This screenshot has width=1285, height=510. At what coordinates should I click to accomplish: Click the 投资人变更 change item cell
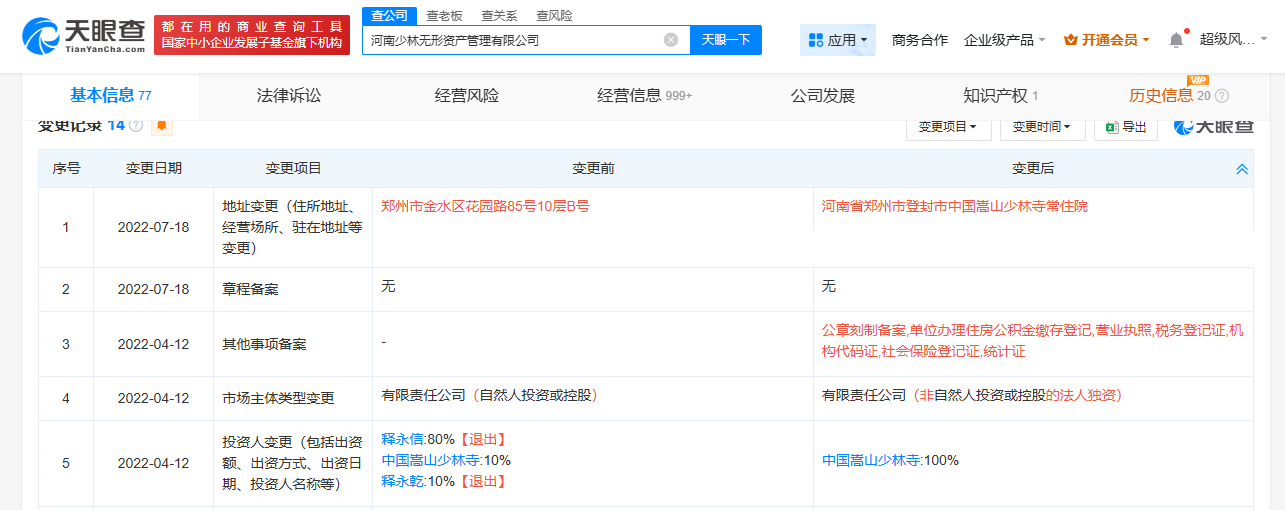(x=292, y=462)
